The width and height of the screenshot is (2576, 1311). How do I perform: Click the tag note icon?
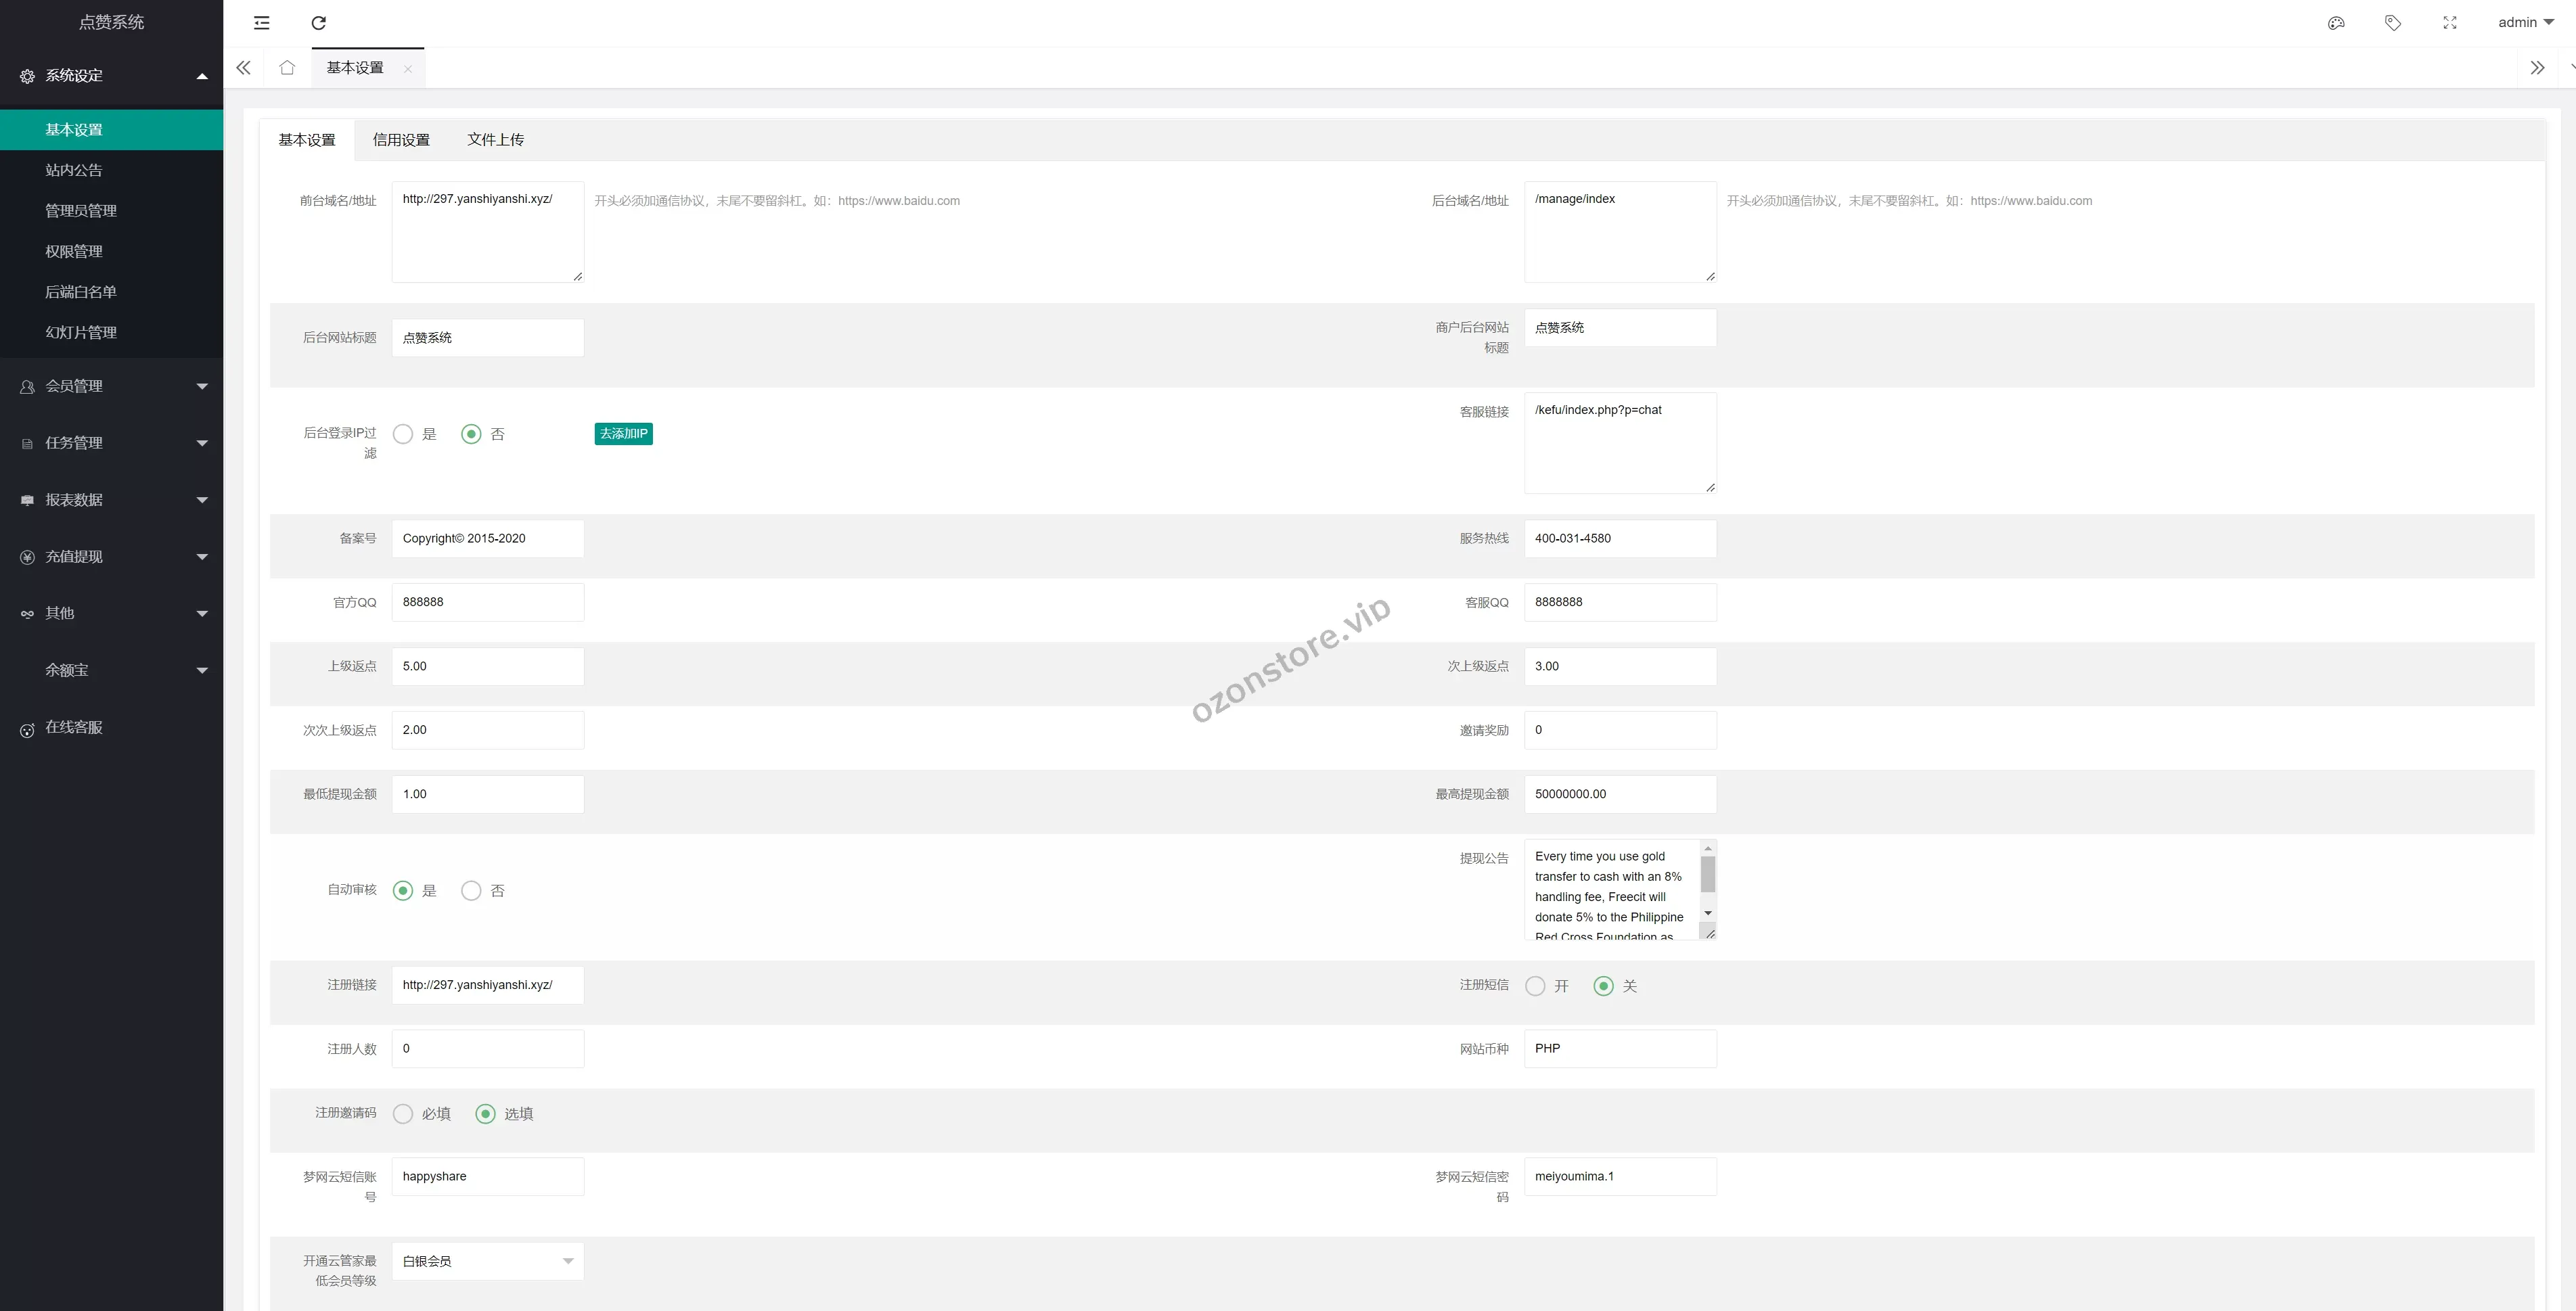click(x=2393, y=23)
